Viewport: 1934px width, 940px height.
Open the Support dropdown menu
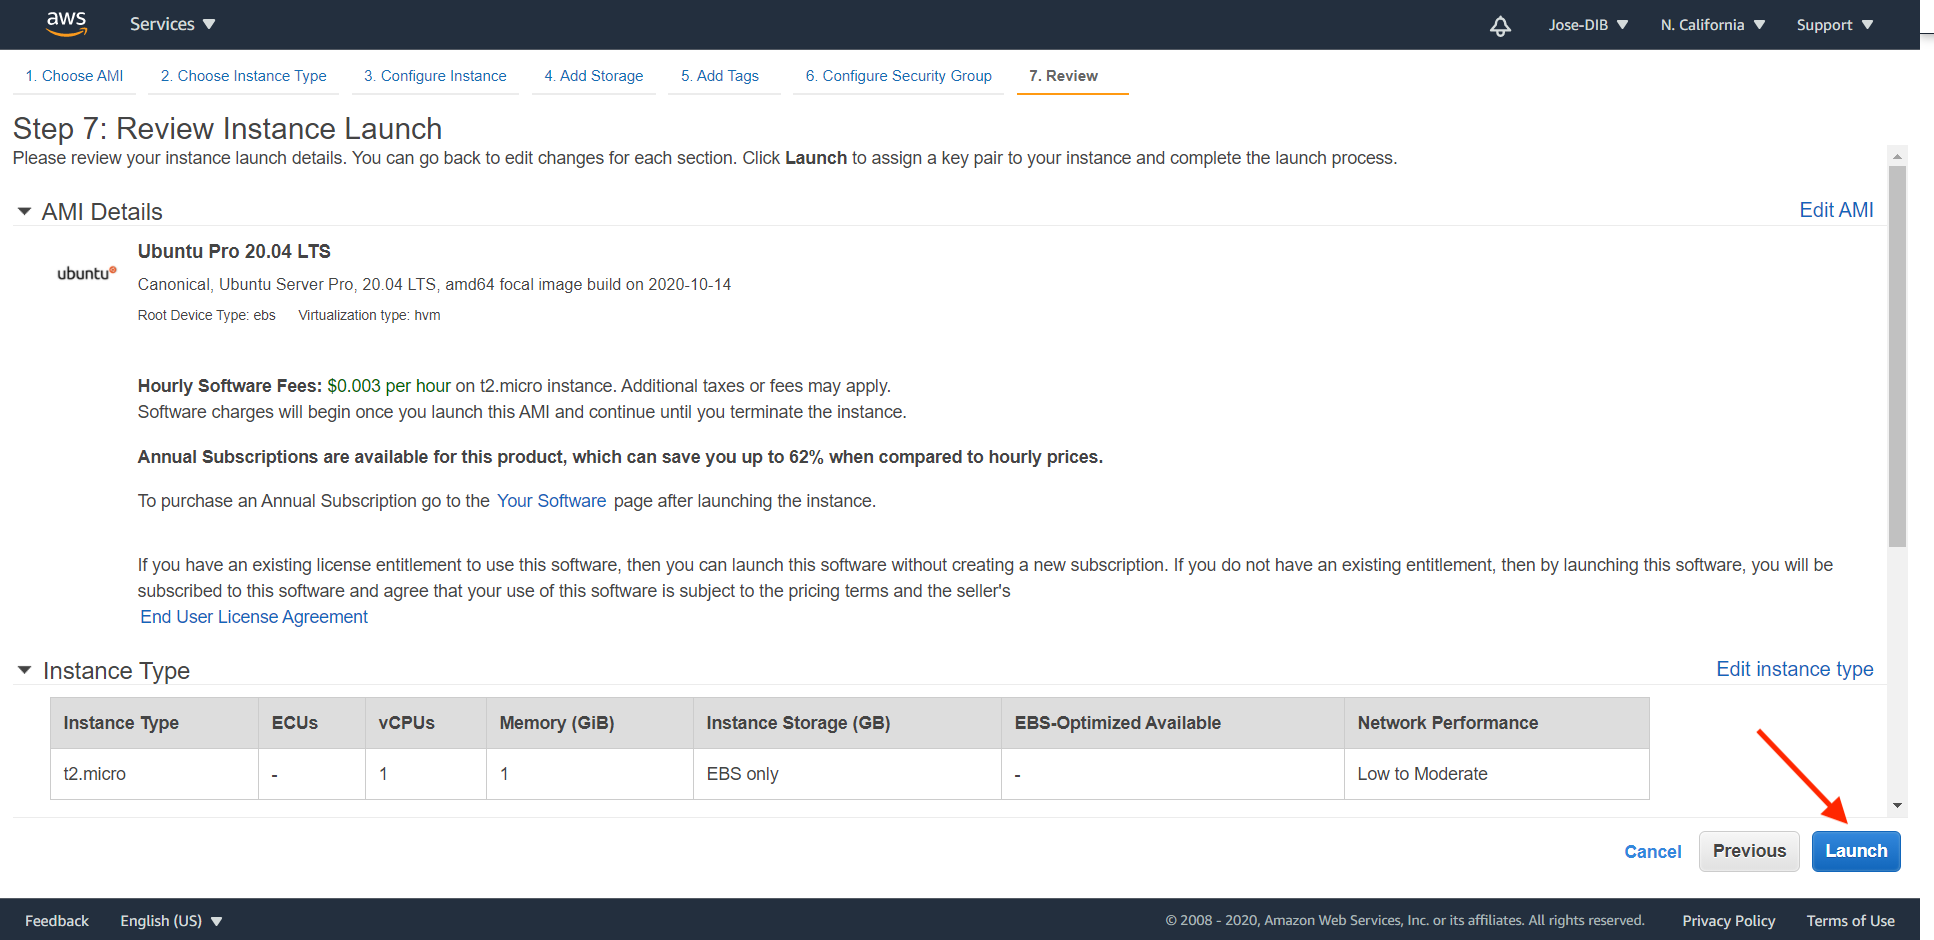pos(1834,25)
